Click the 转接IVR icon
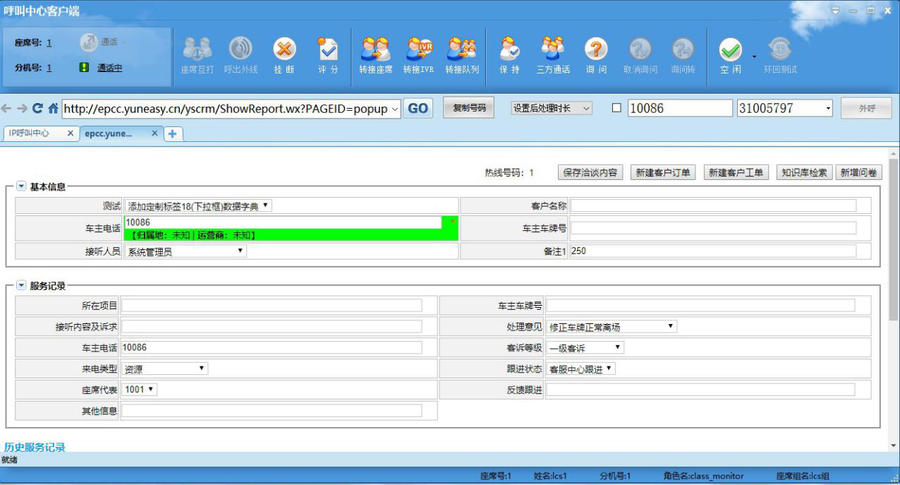The height and width of the screenshot is (485, 900). pyautogui.click(x=418, y=50)
